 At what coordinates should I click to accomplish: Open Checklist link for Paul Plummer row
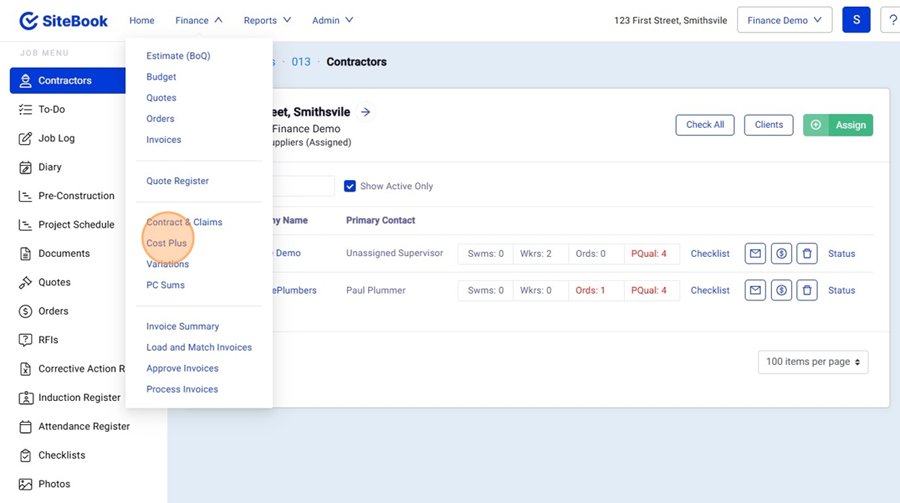click(710, 291)
